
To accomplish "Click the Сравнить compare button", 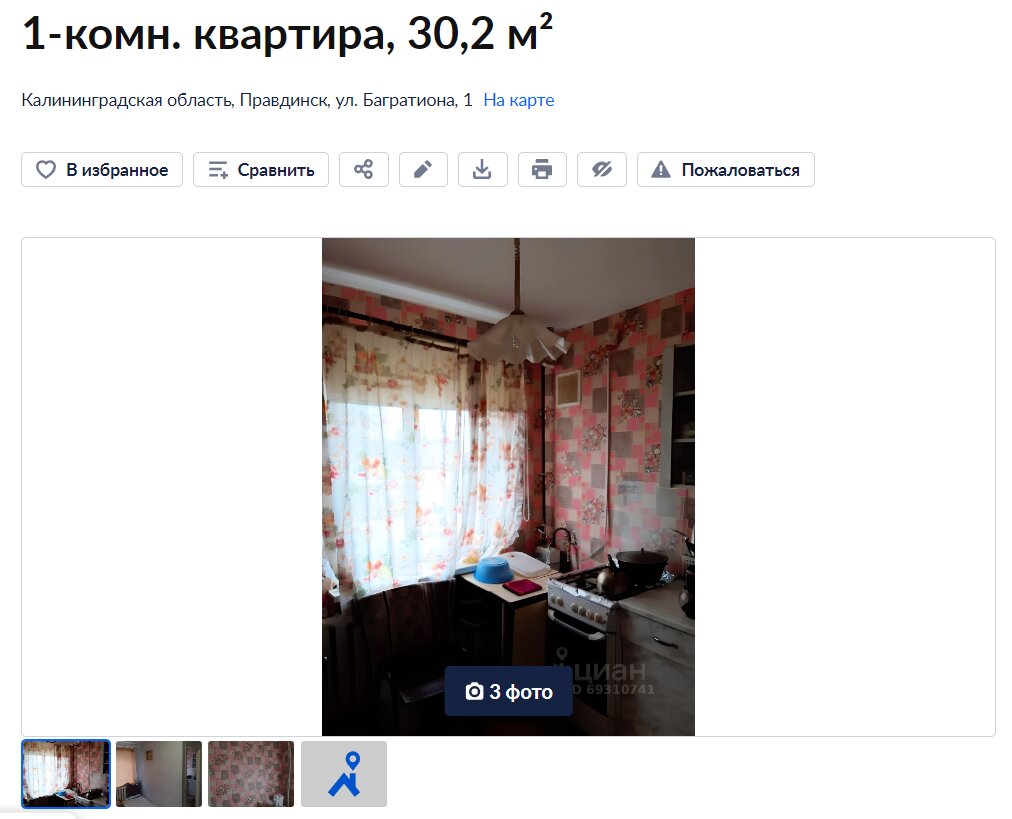I will tap(261, 170).
